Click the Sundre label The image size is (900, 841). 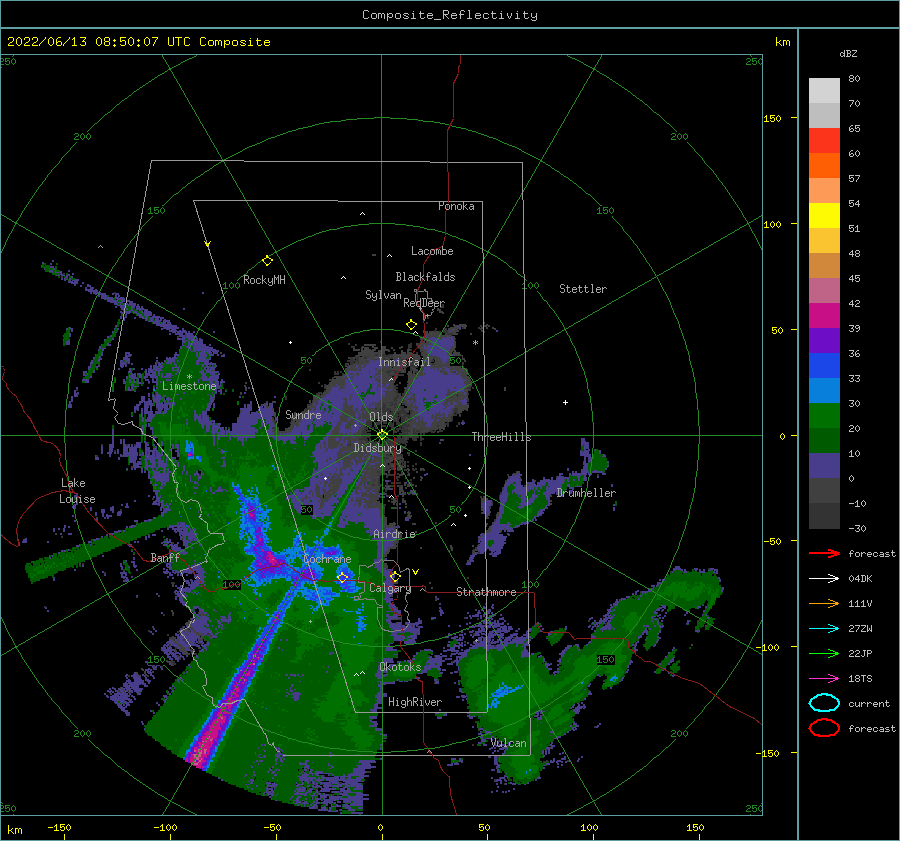[x=303, y=414]
